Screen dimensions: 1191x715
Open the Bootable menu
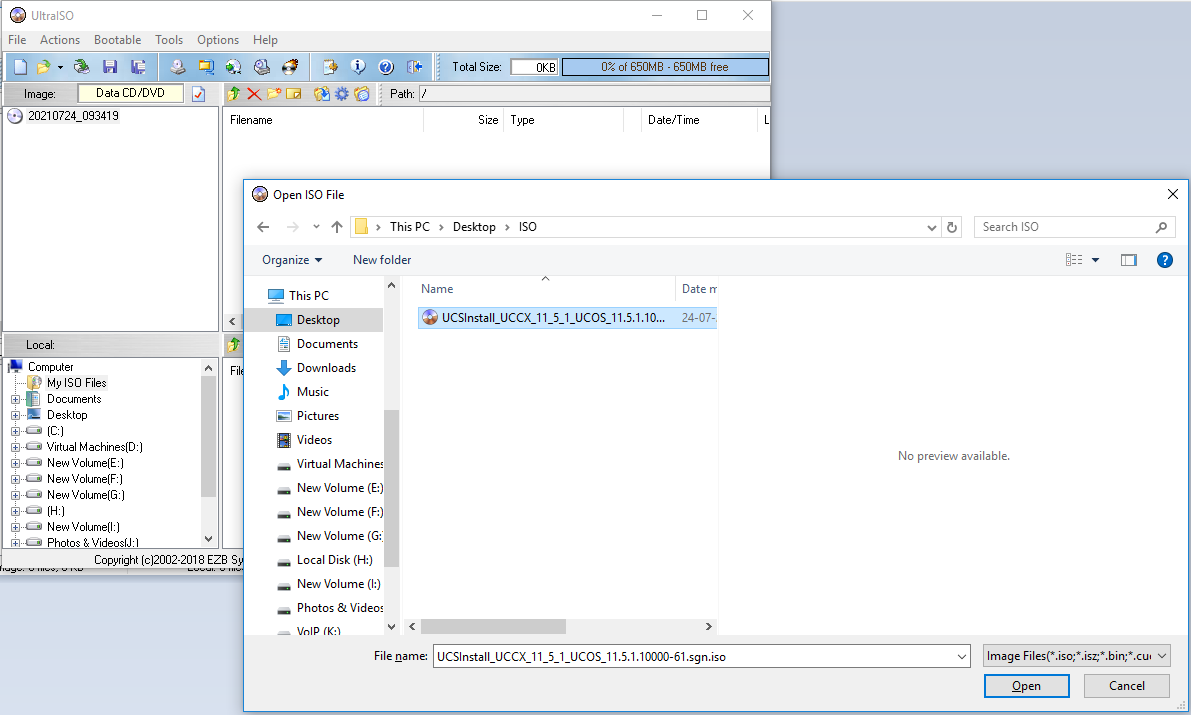click(x=118, y=40)
